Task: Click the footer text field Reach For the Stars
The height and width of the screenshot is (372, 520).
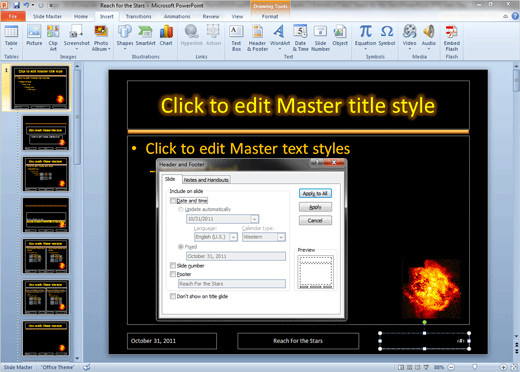Action: click(x=232, y=284)
